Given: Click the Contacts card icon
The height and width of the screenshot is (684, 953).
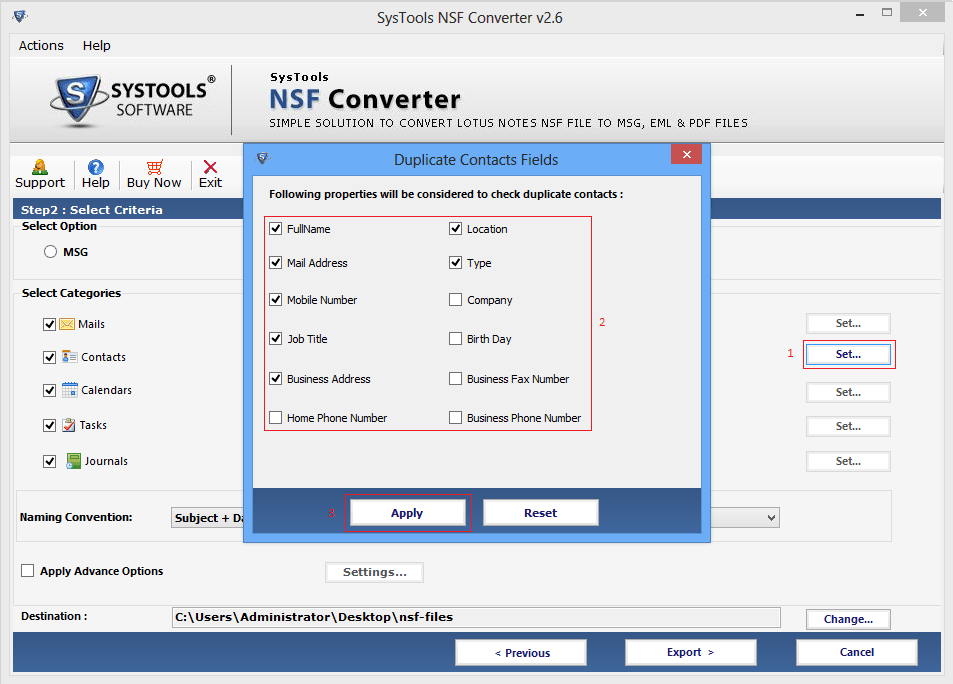Looking at the screenshot, I should [x=69, y=357].
